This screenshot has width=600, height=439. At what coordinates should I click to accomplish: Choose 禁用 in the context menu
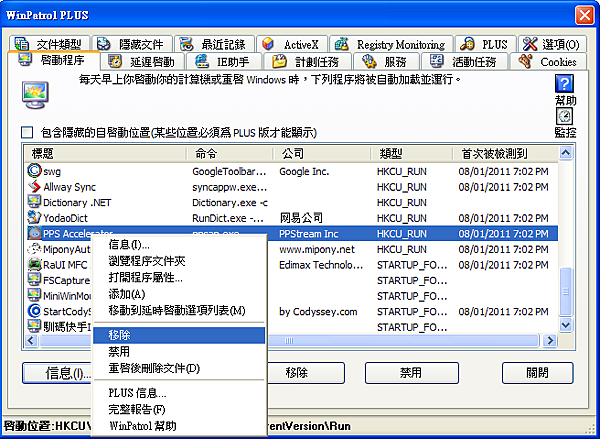coord(179,351)
